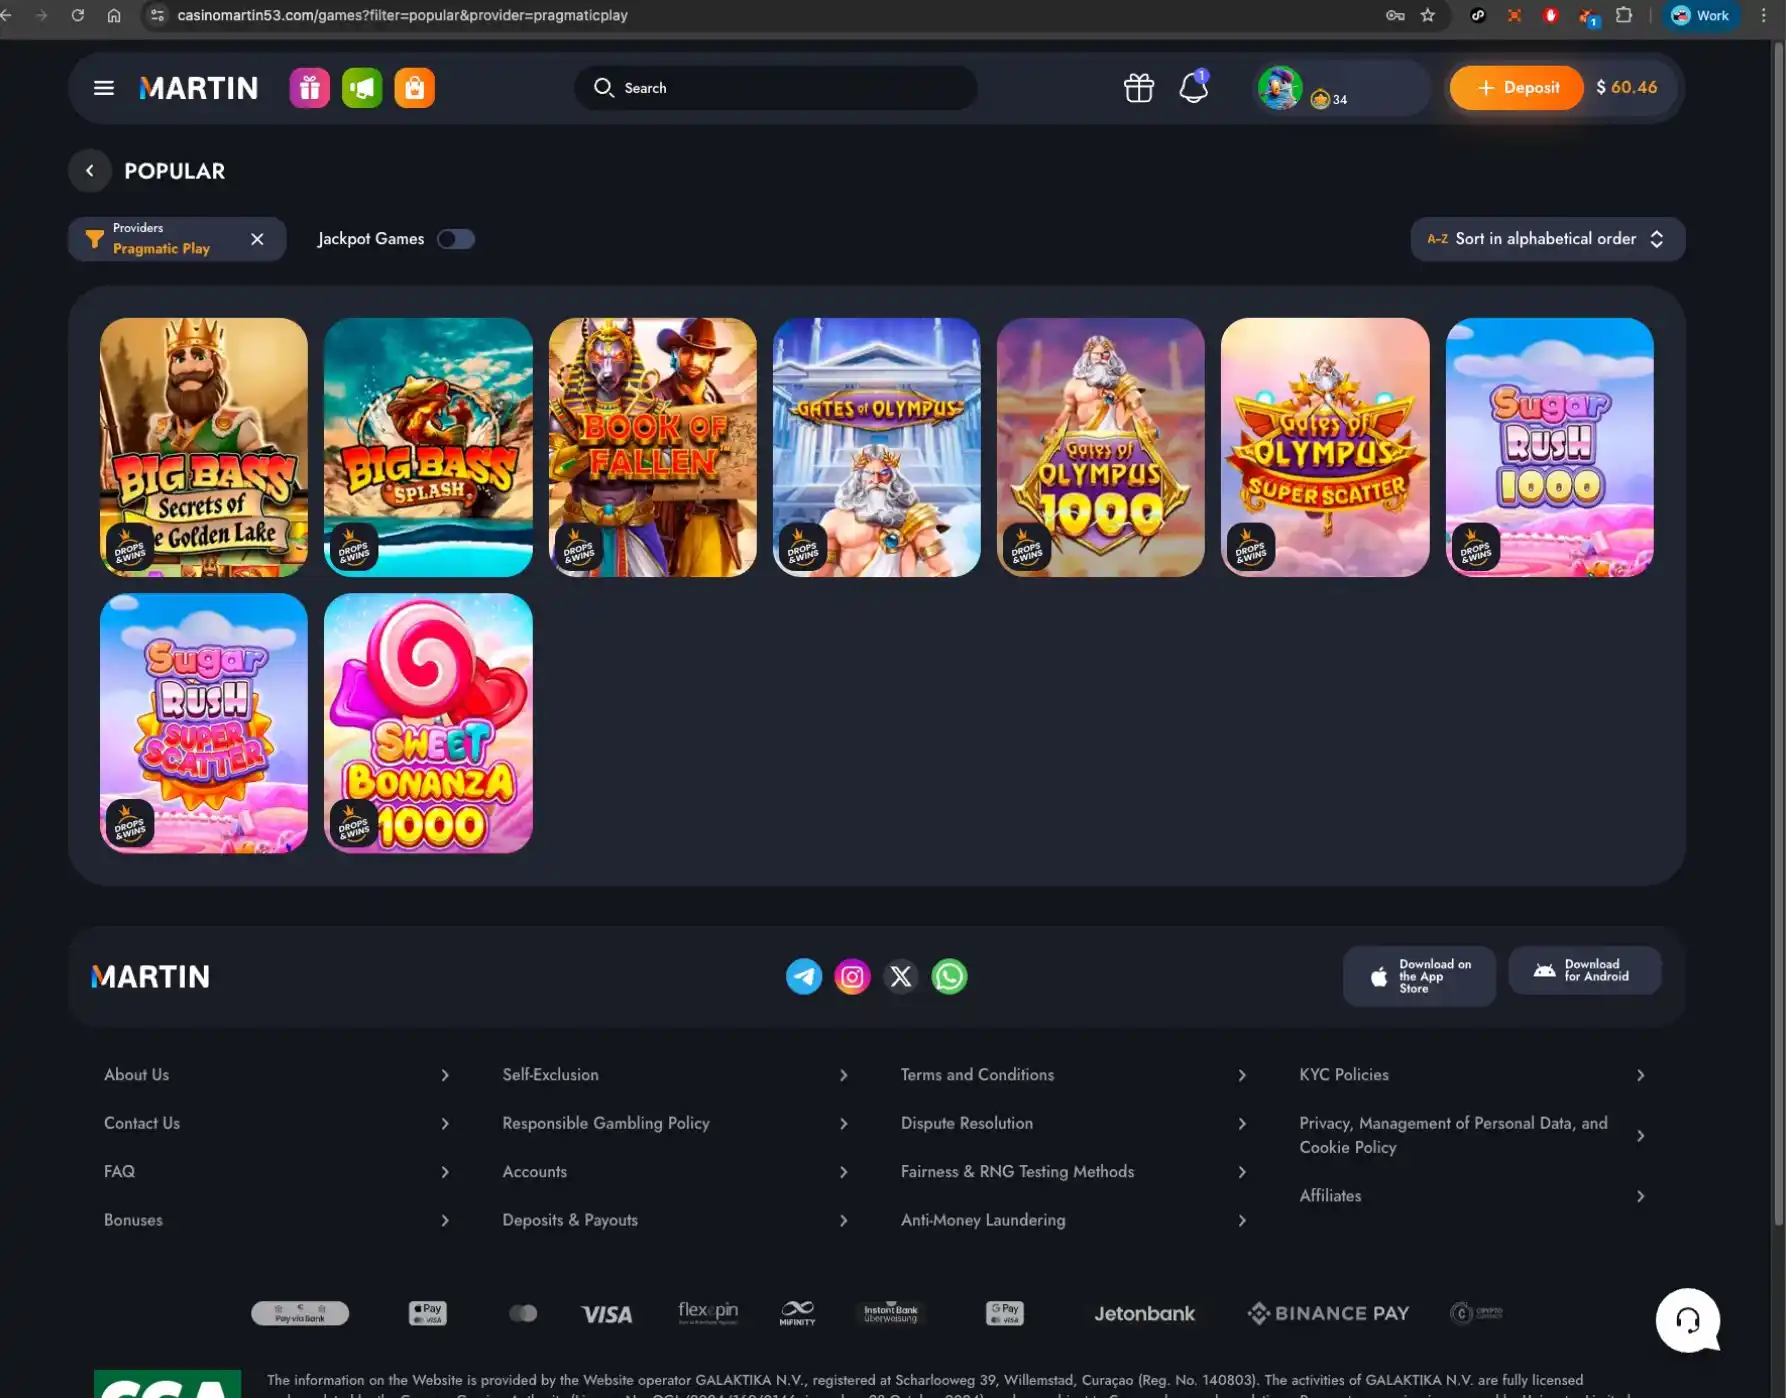Click the browser address bar URL

tap(402, 15)
